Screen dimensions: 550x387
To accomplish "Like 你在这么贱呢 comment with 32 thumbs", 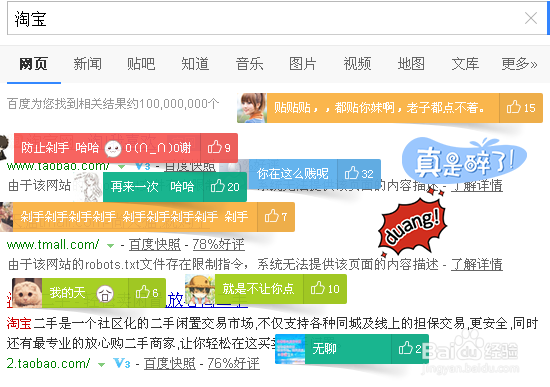I will [359, 174].
